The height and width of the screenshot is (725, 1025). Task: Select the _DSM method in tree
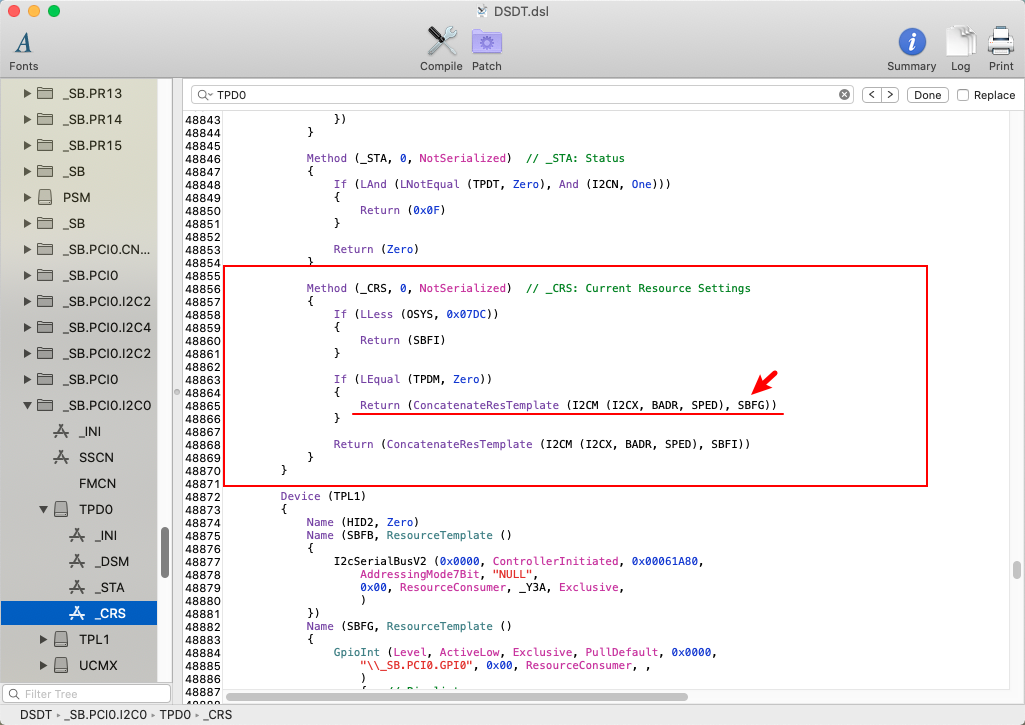111,561
